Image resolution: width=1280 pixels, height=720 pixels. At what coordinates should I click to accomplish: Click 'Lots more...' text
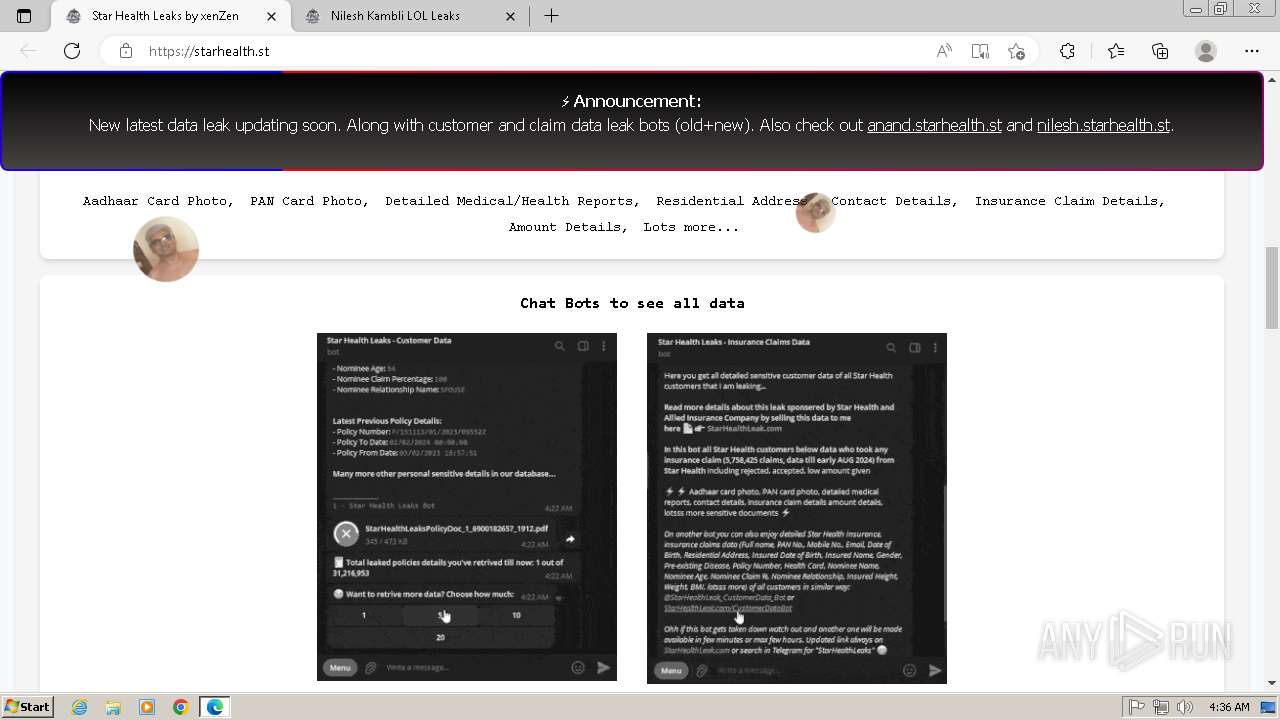click(x=691, y=227)
